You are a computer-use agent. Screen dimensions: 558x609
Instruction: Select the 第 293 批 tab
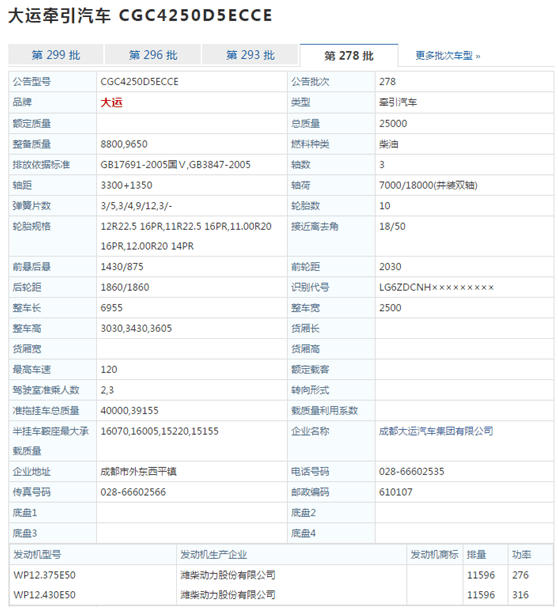point(250,55)
